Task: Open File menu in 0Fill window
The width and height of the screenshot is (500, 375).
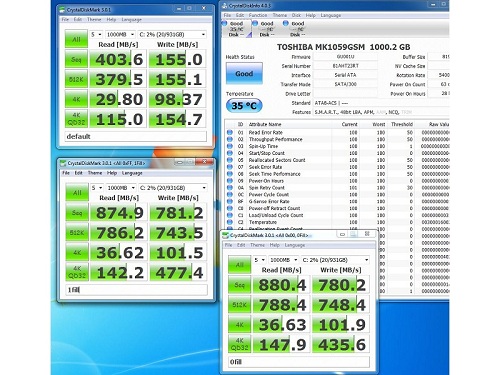Action: pos(228,245)
